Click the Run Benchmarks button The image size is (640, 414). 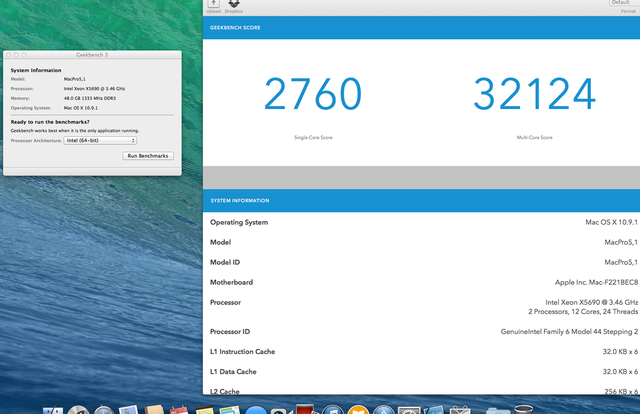tap(148, 156)
